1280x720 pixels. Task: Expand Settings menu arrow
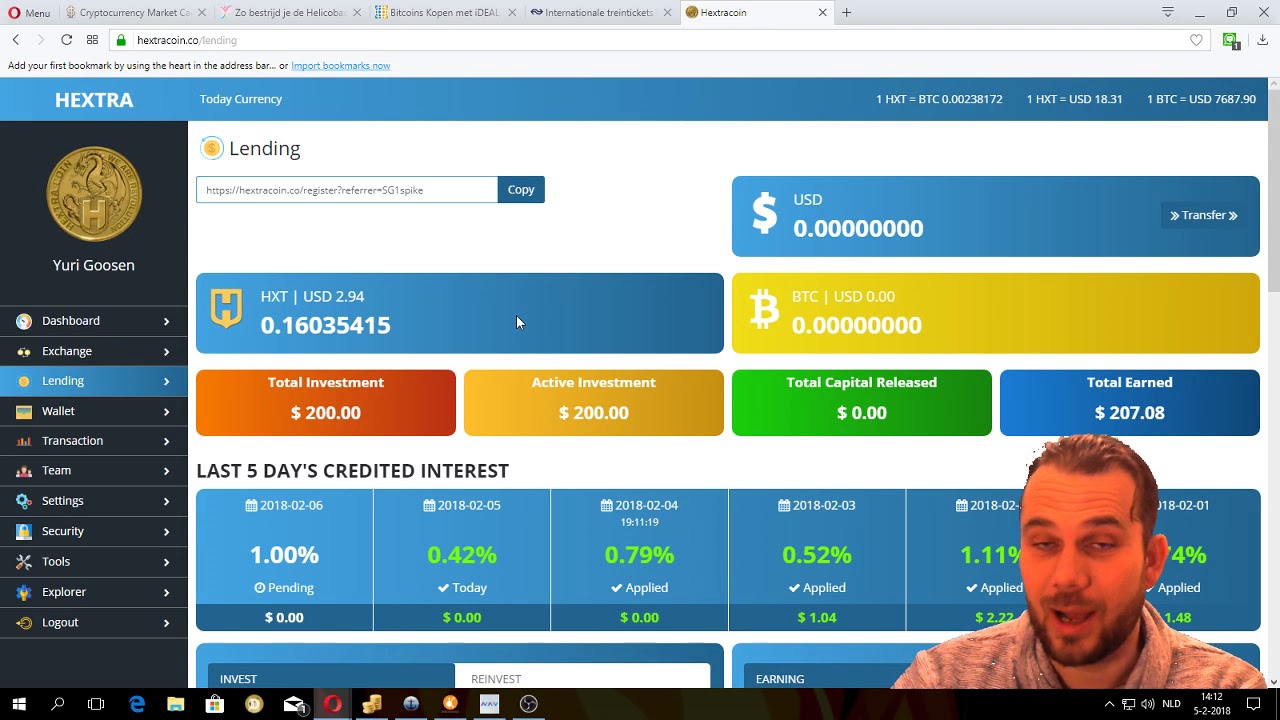click(166, 501)
